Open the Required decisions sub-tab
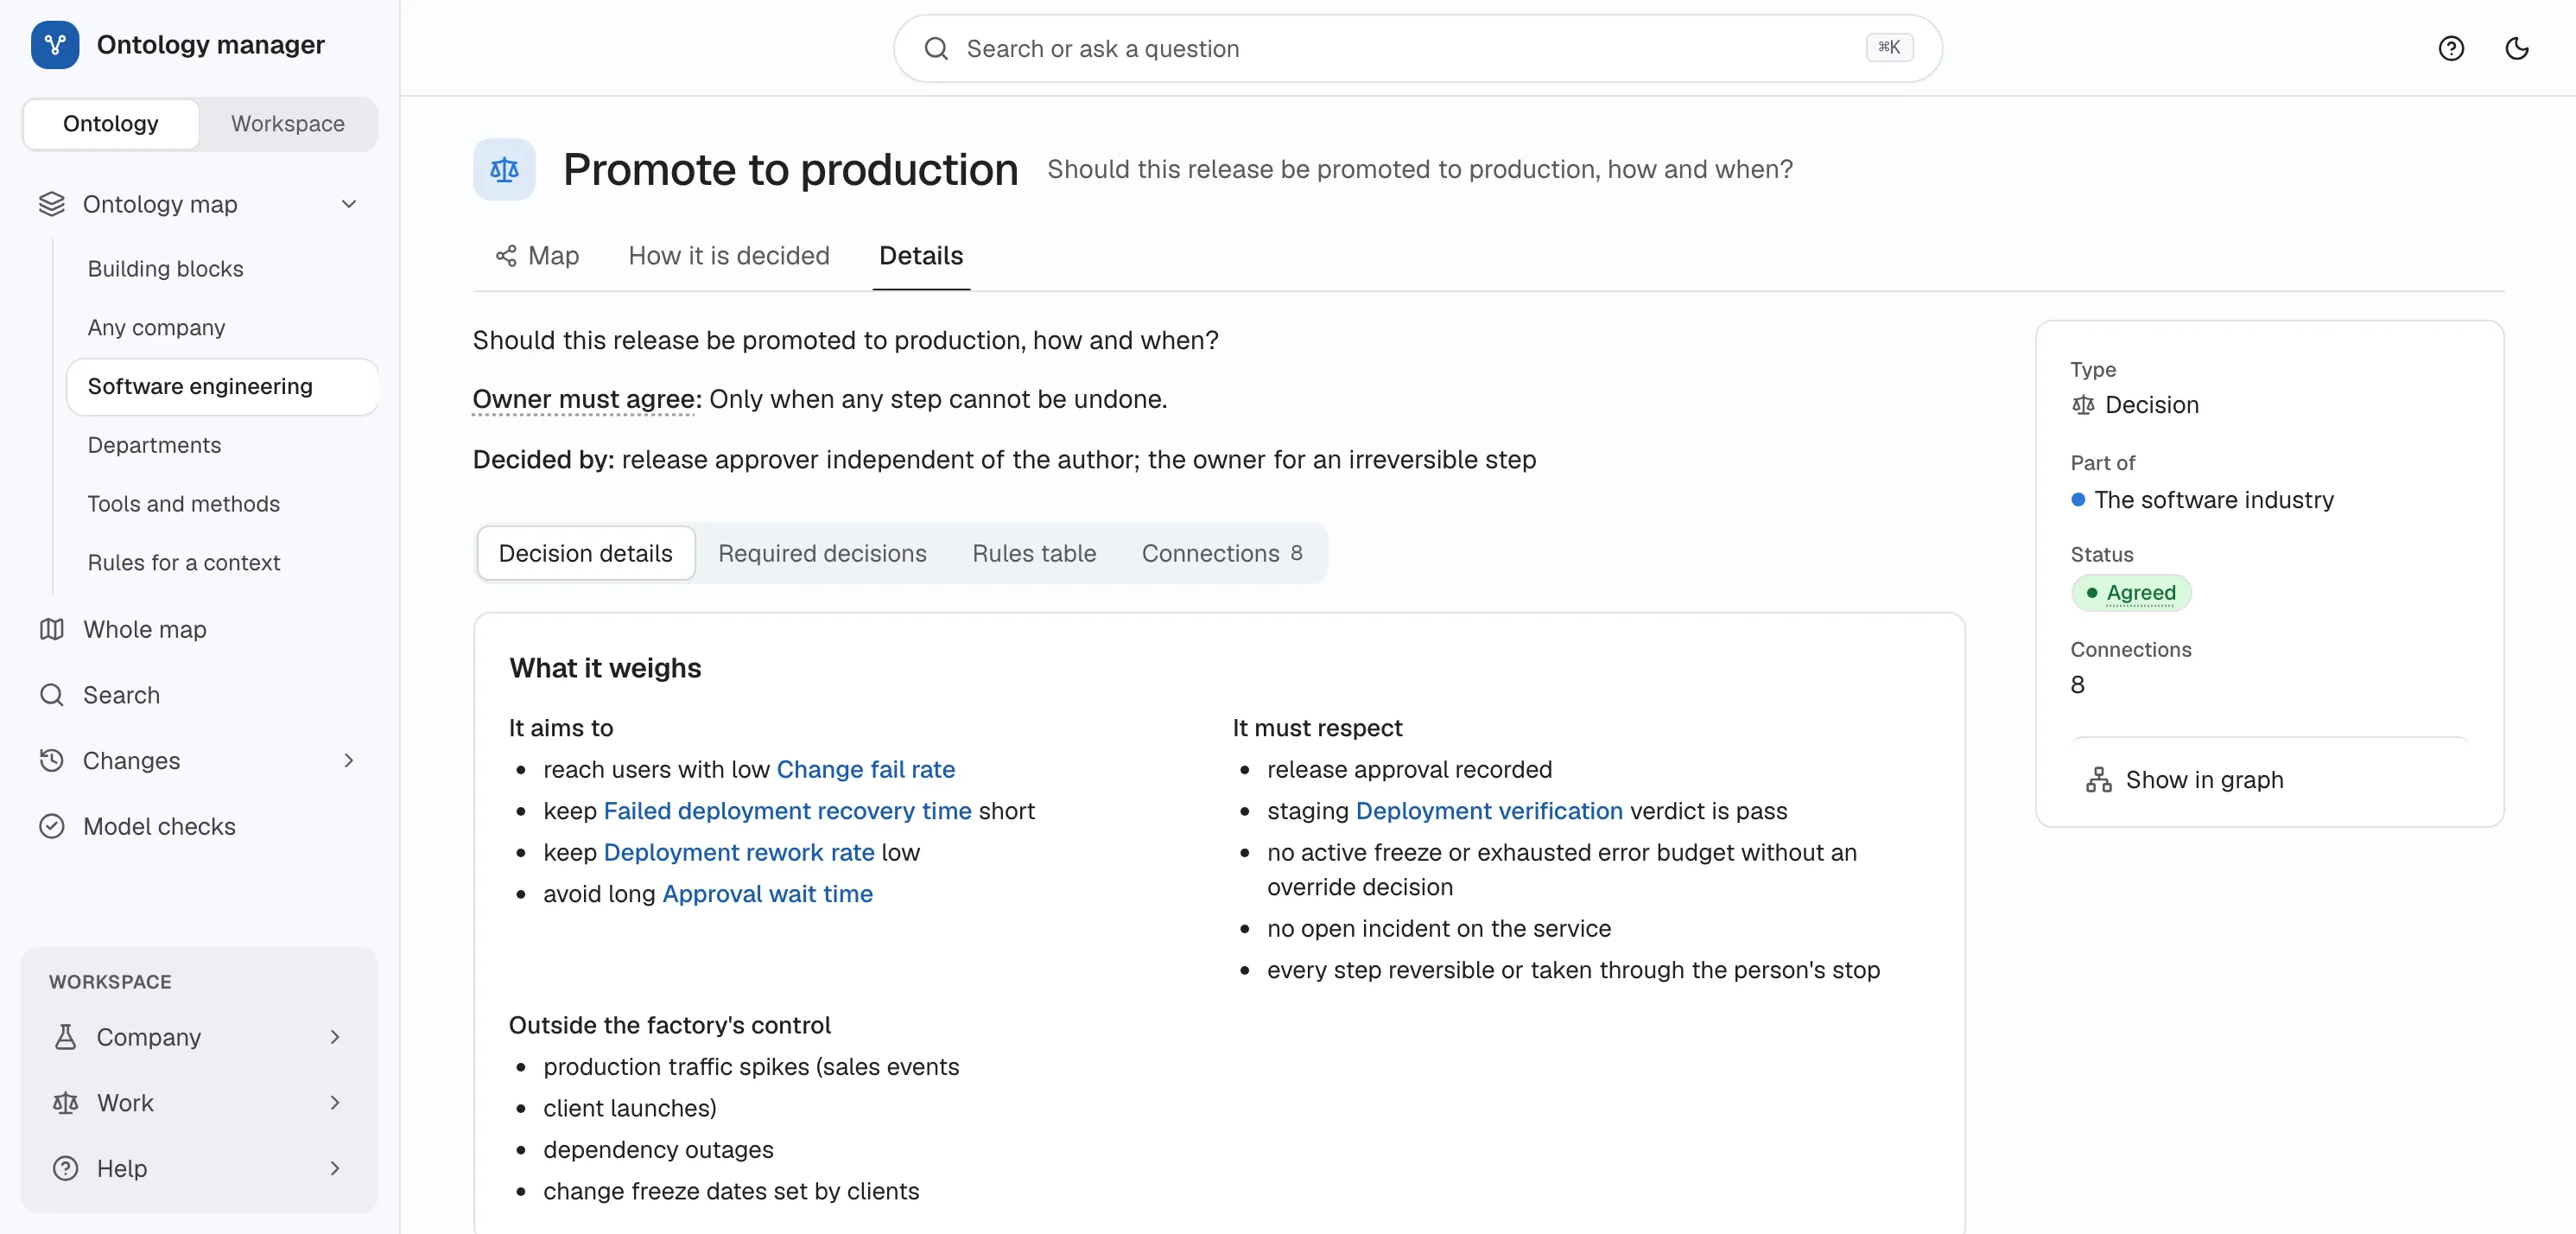 822,553
